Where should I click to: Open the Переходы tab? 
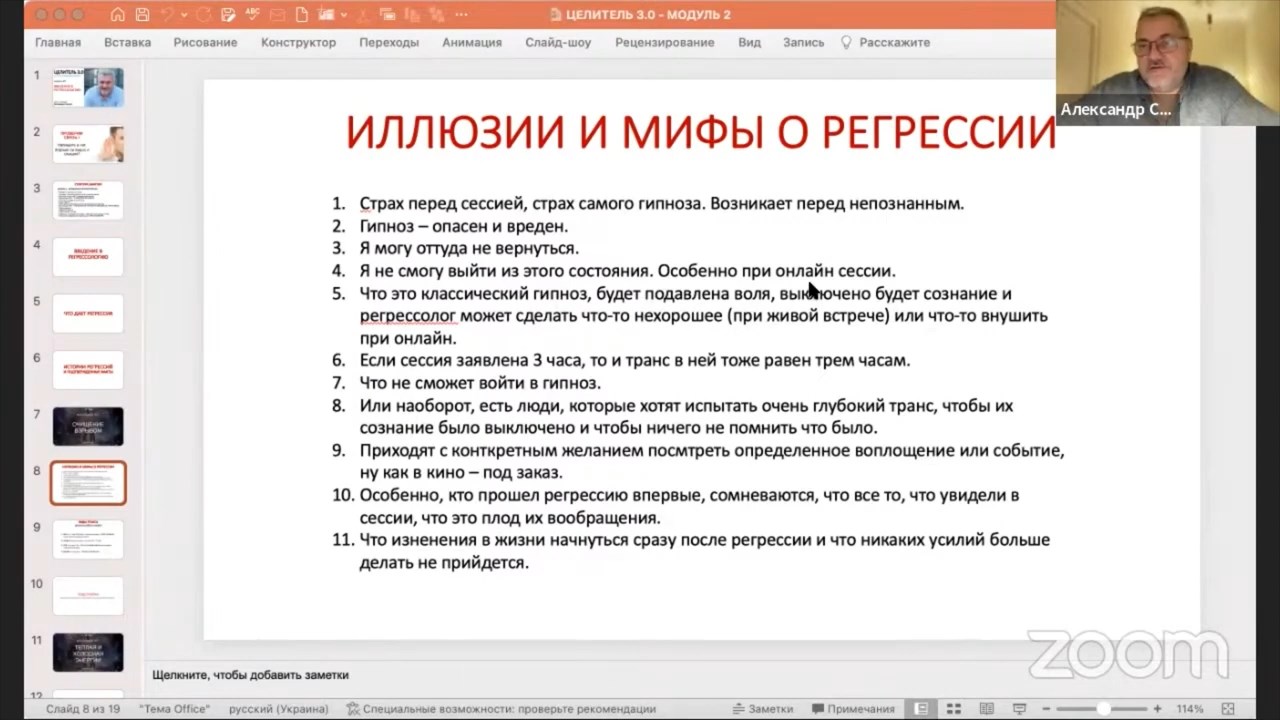(389, 42)
